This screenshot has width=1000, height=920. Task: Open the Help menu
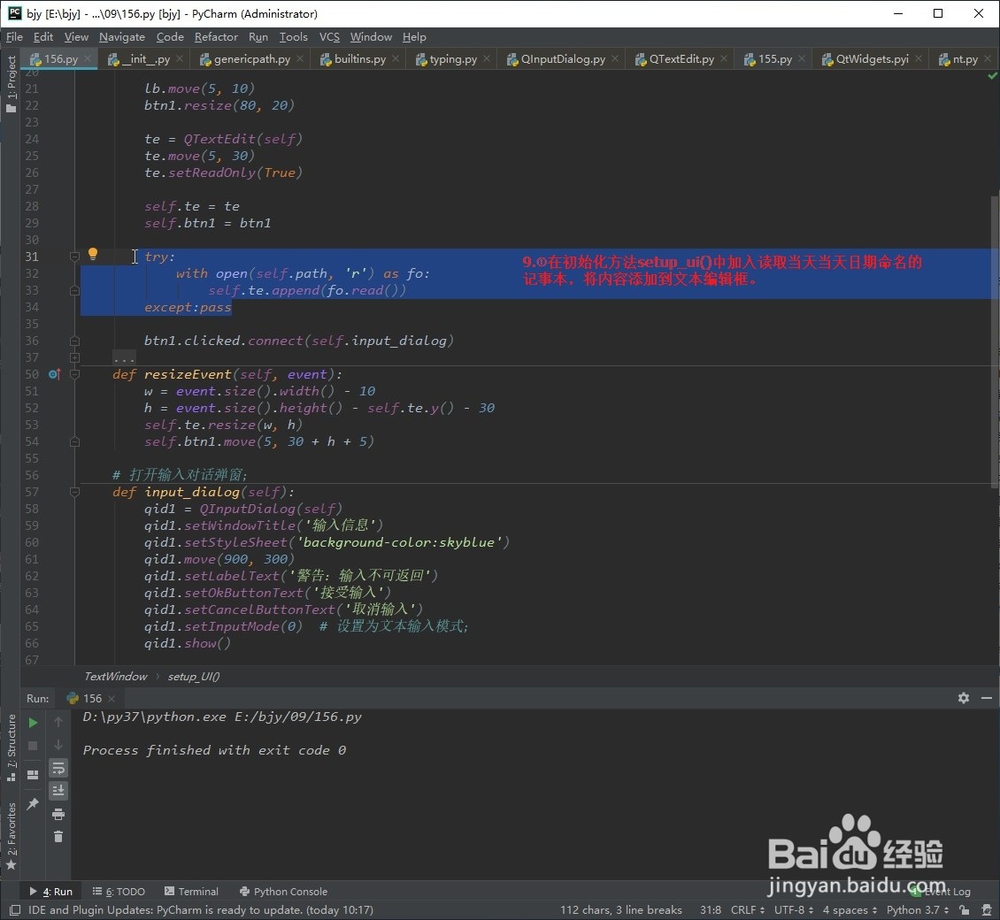click(414, 37)
